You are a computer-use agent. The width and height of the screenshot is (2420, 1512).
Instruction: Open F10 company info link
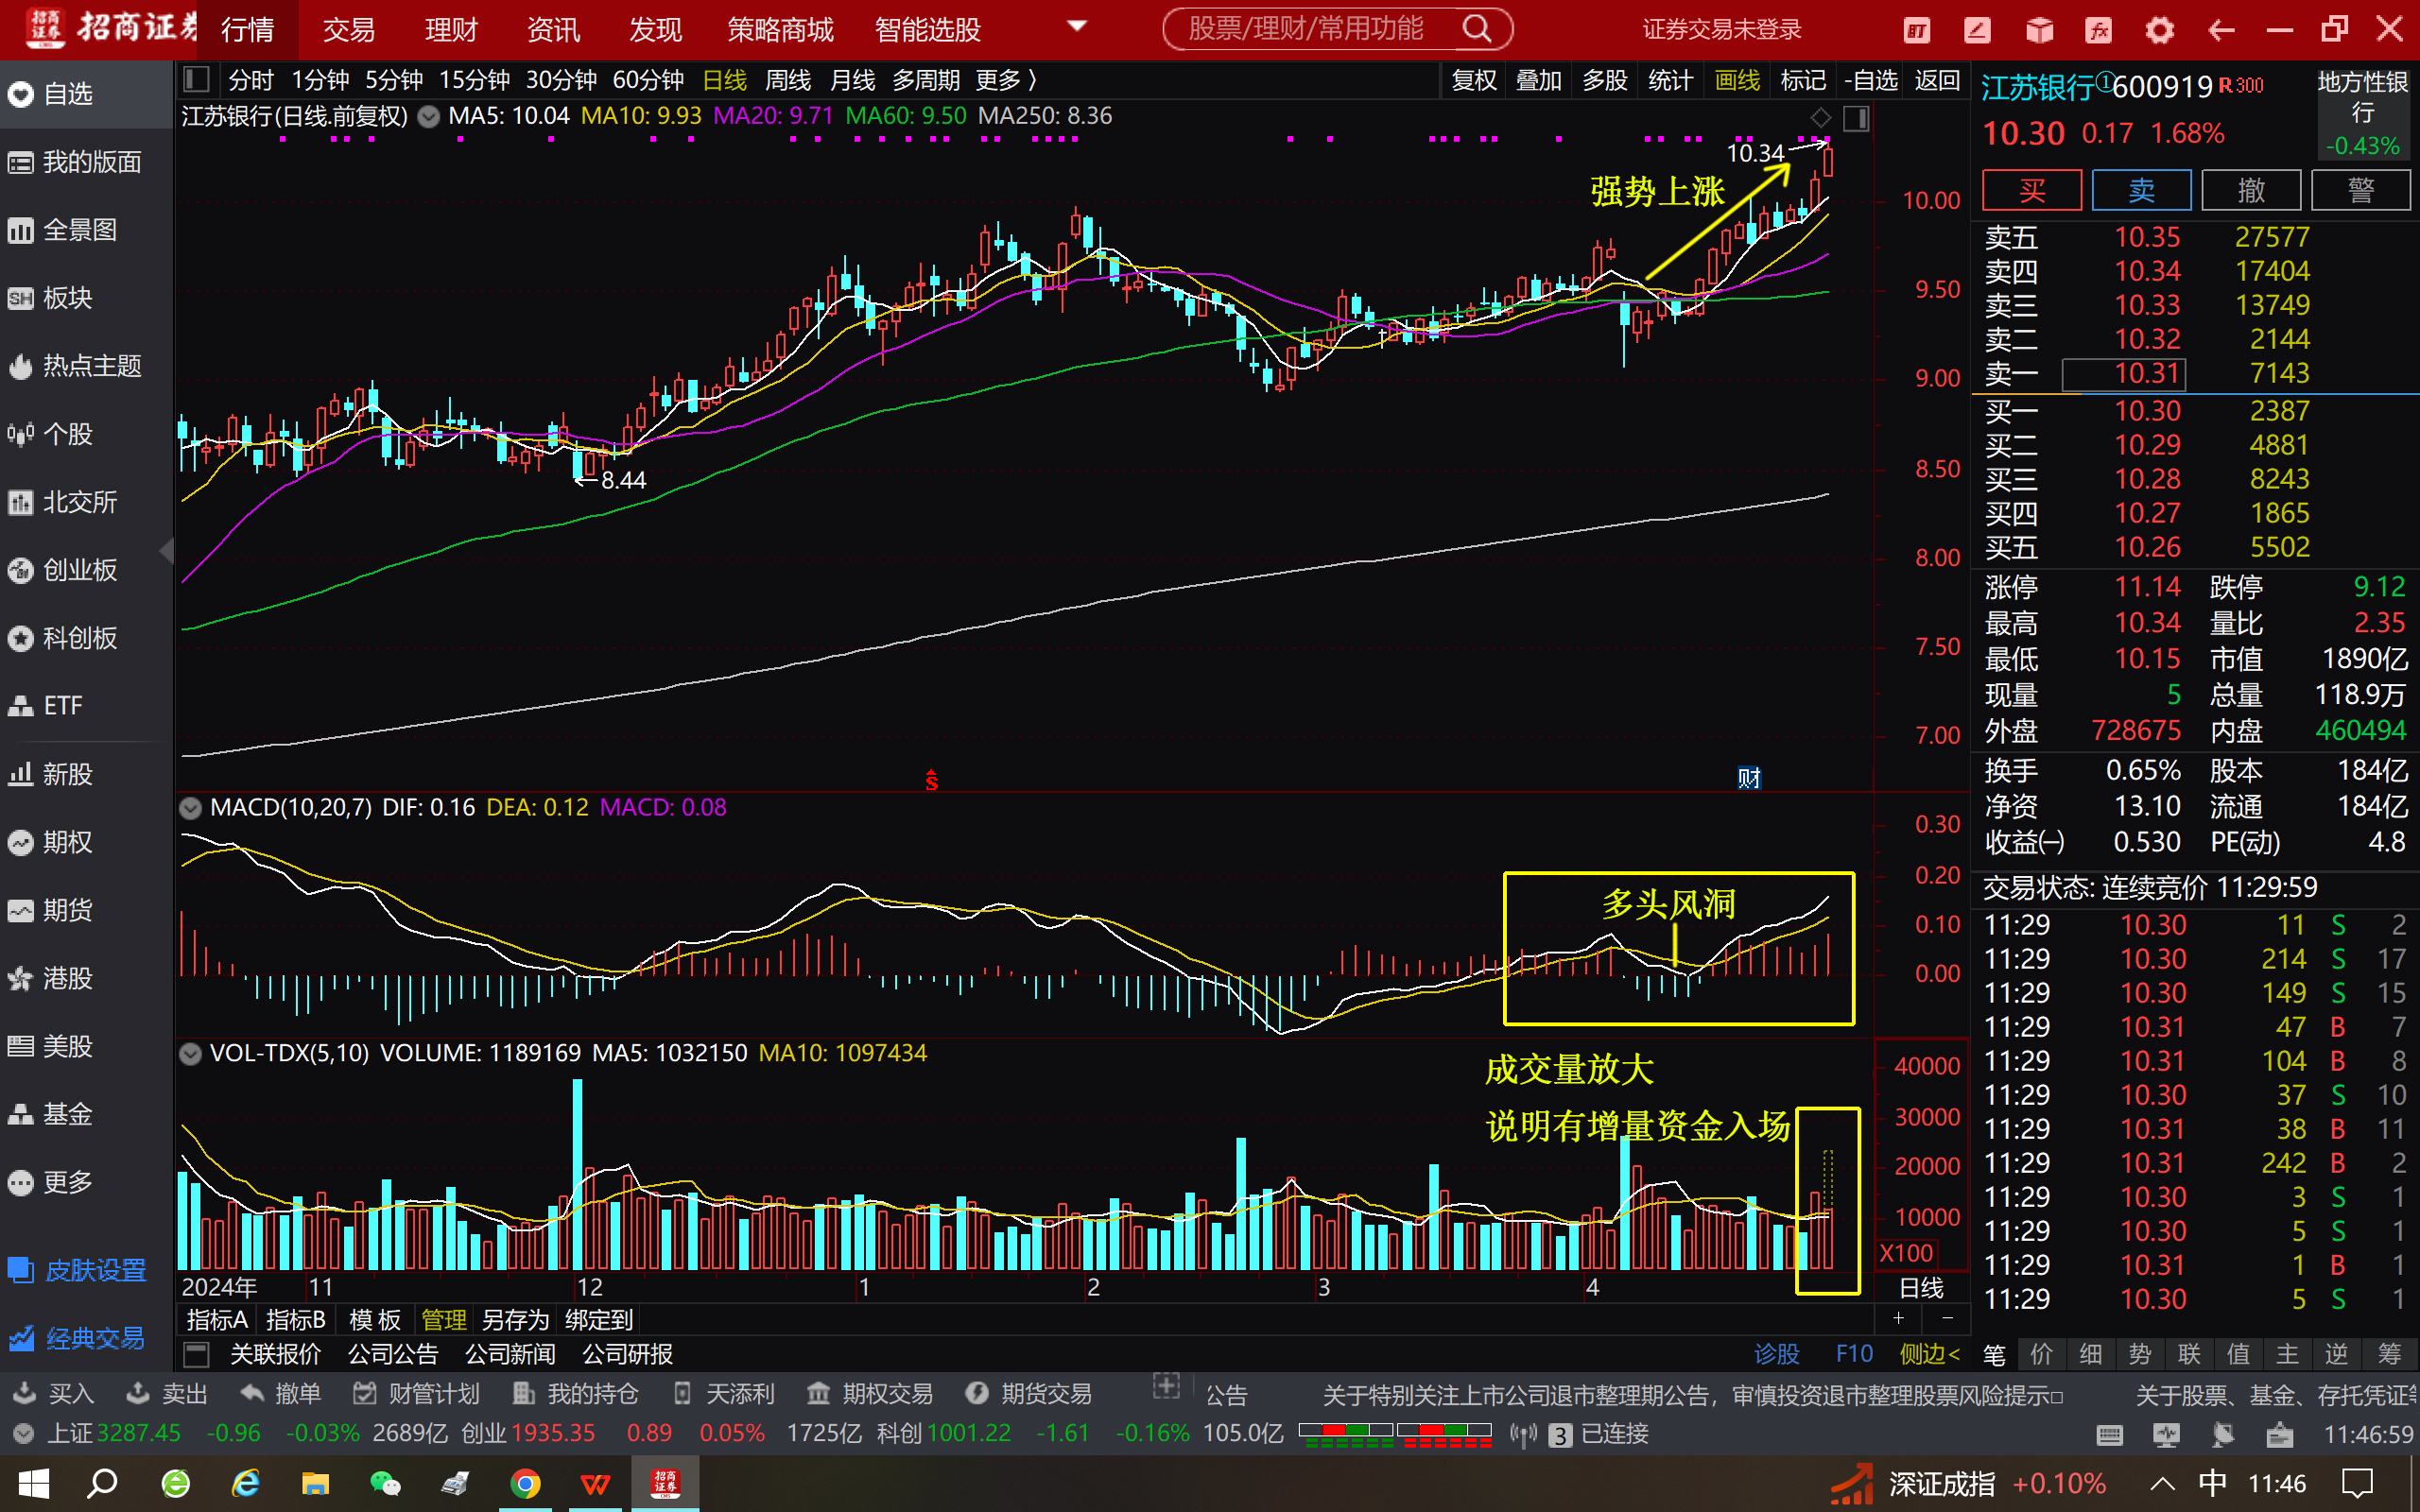(1854, 1354)
